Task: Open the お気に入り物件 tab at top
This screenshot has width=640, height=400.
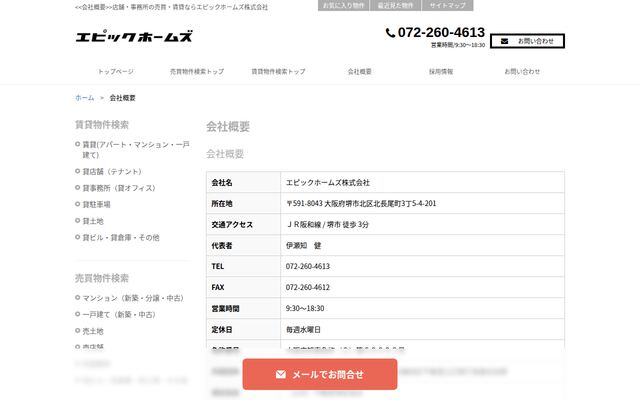Action: pyautogui.click(x=344, y=5)
